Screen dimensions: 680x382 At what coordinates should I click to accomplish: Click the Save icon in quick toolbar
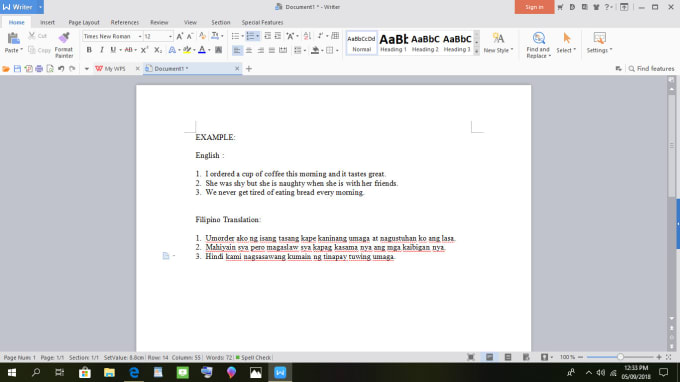[17, 69]
